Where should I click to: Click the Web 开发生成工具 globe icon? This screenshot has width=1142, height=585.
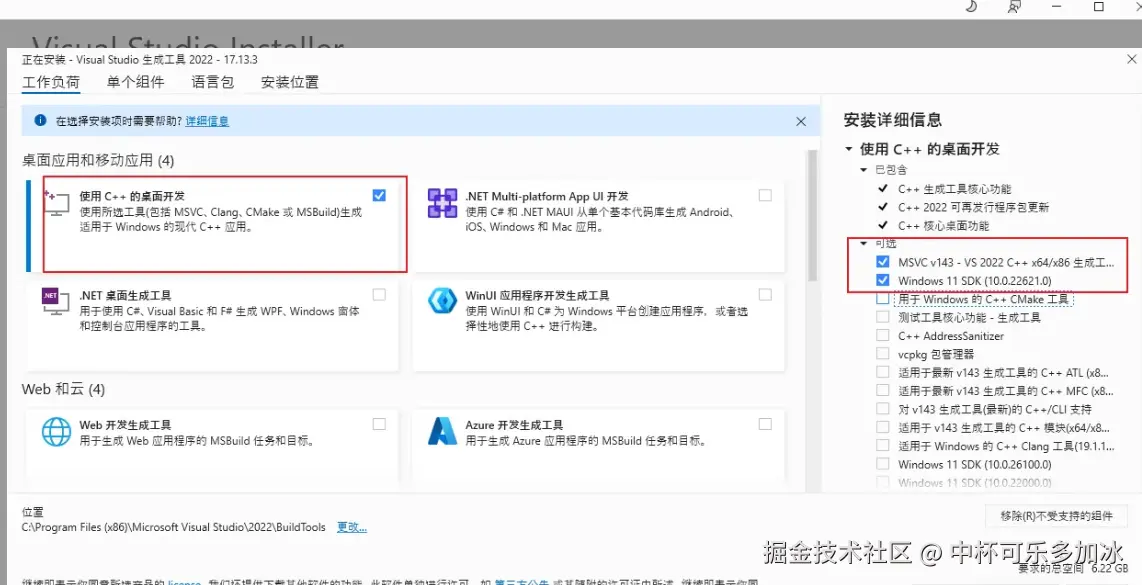click(56, 431)
